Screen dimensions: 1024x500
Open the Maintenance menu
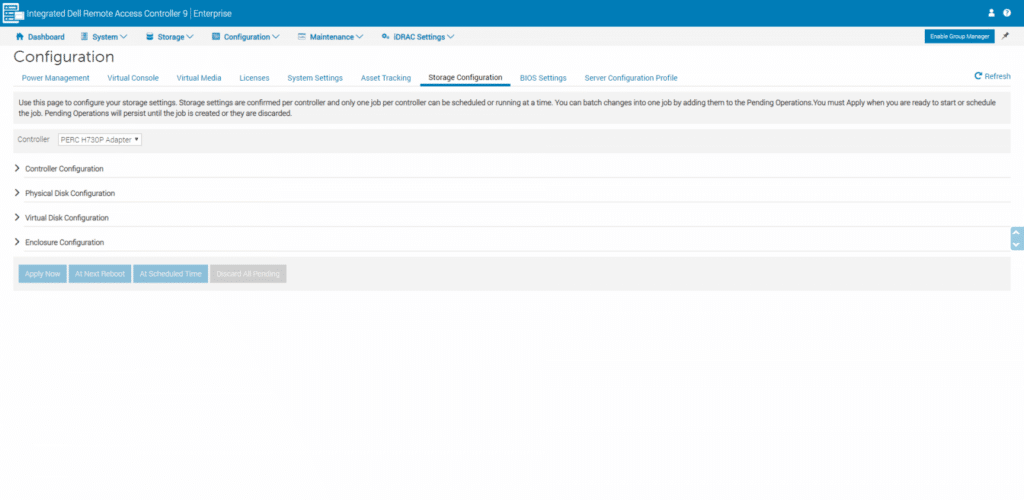tap(330, 37)
